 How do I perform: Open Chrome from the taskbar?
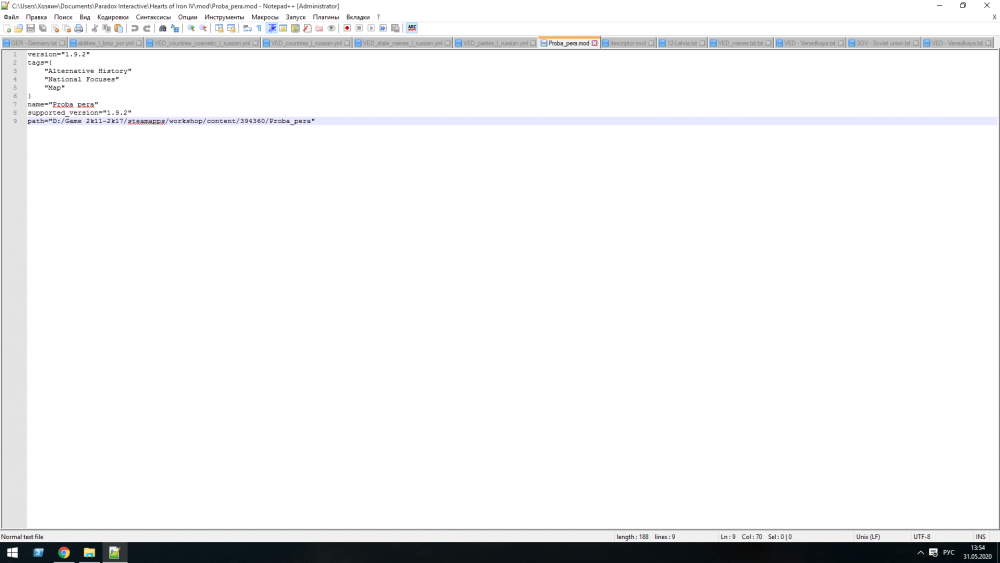pos(64,553)
